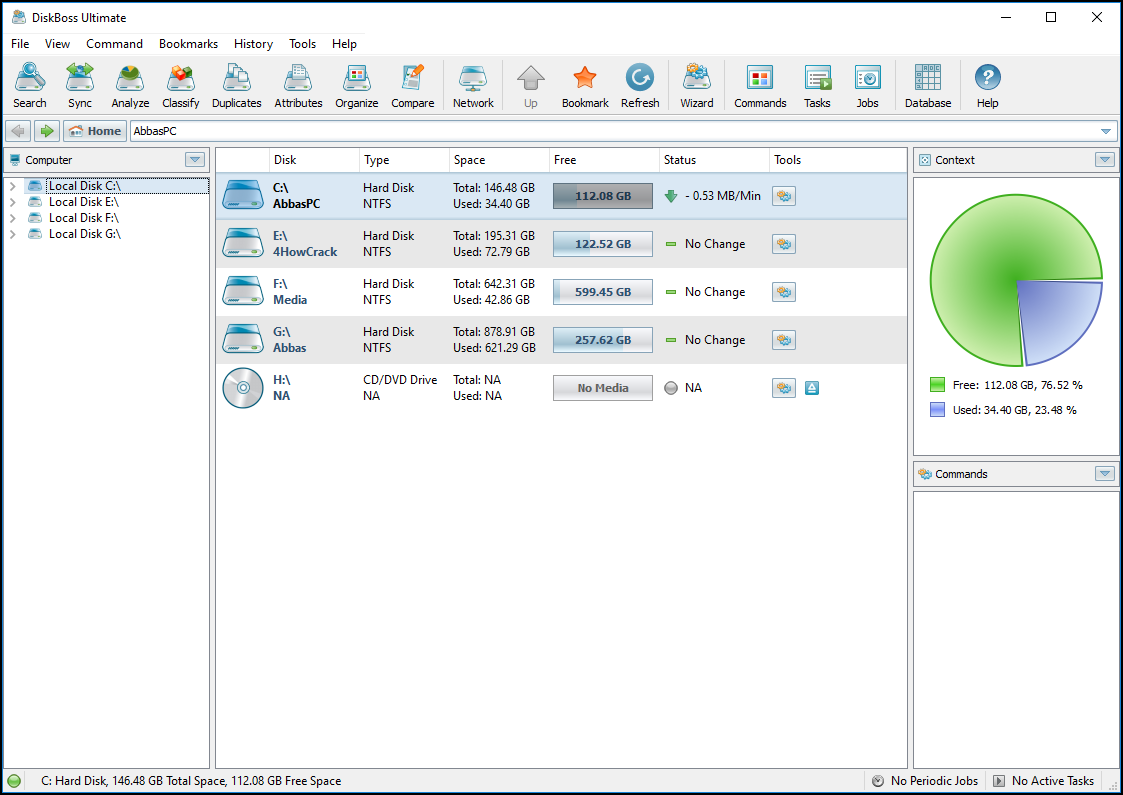Image resolution: width=1123 pixels, height=795 pixels.
Task: Click the blue Used legend swatch
Action: tap(937, 410)
